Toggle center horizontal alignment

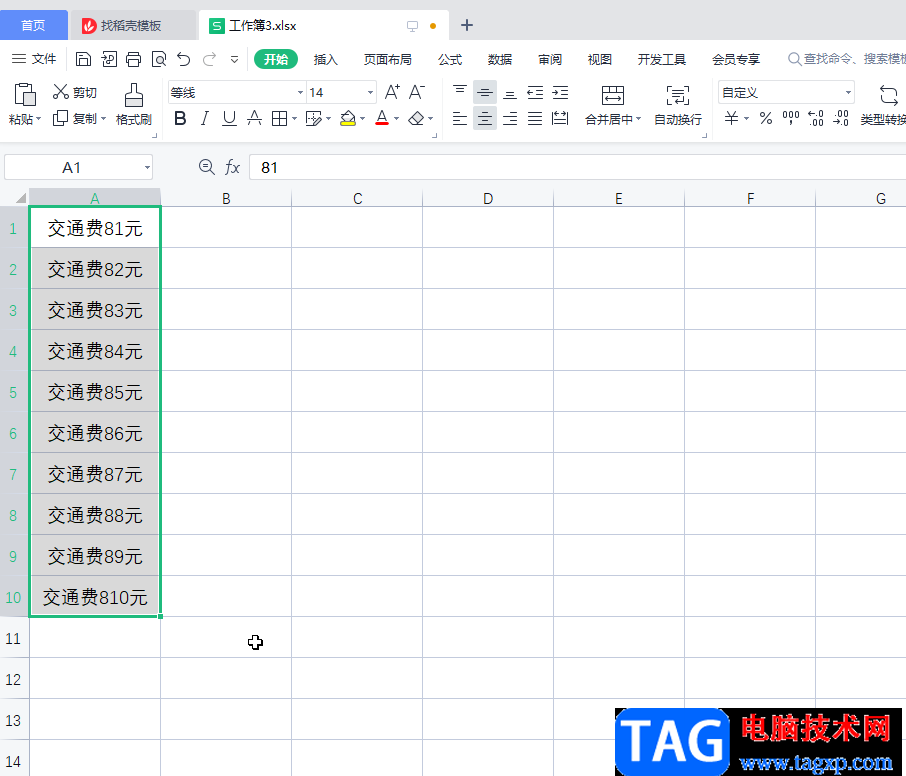click(x=485, y=118)
